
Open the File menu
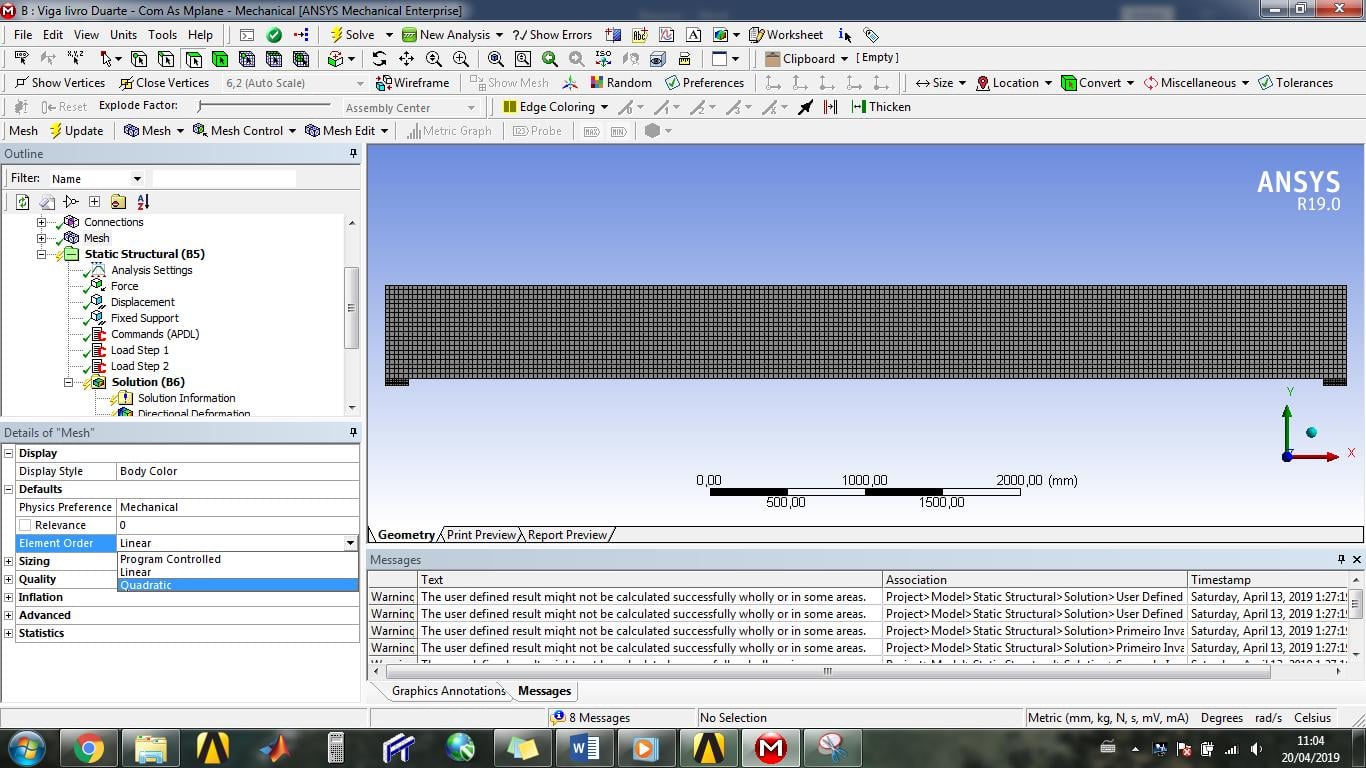23,35
